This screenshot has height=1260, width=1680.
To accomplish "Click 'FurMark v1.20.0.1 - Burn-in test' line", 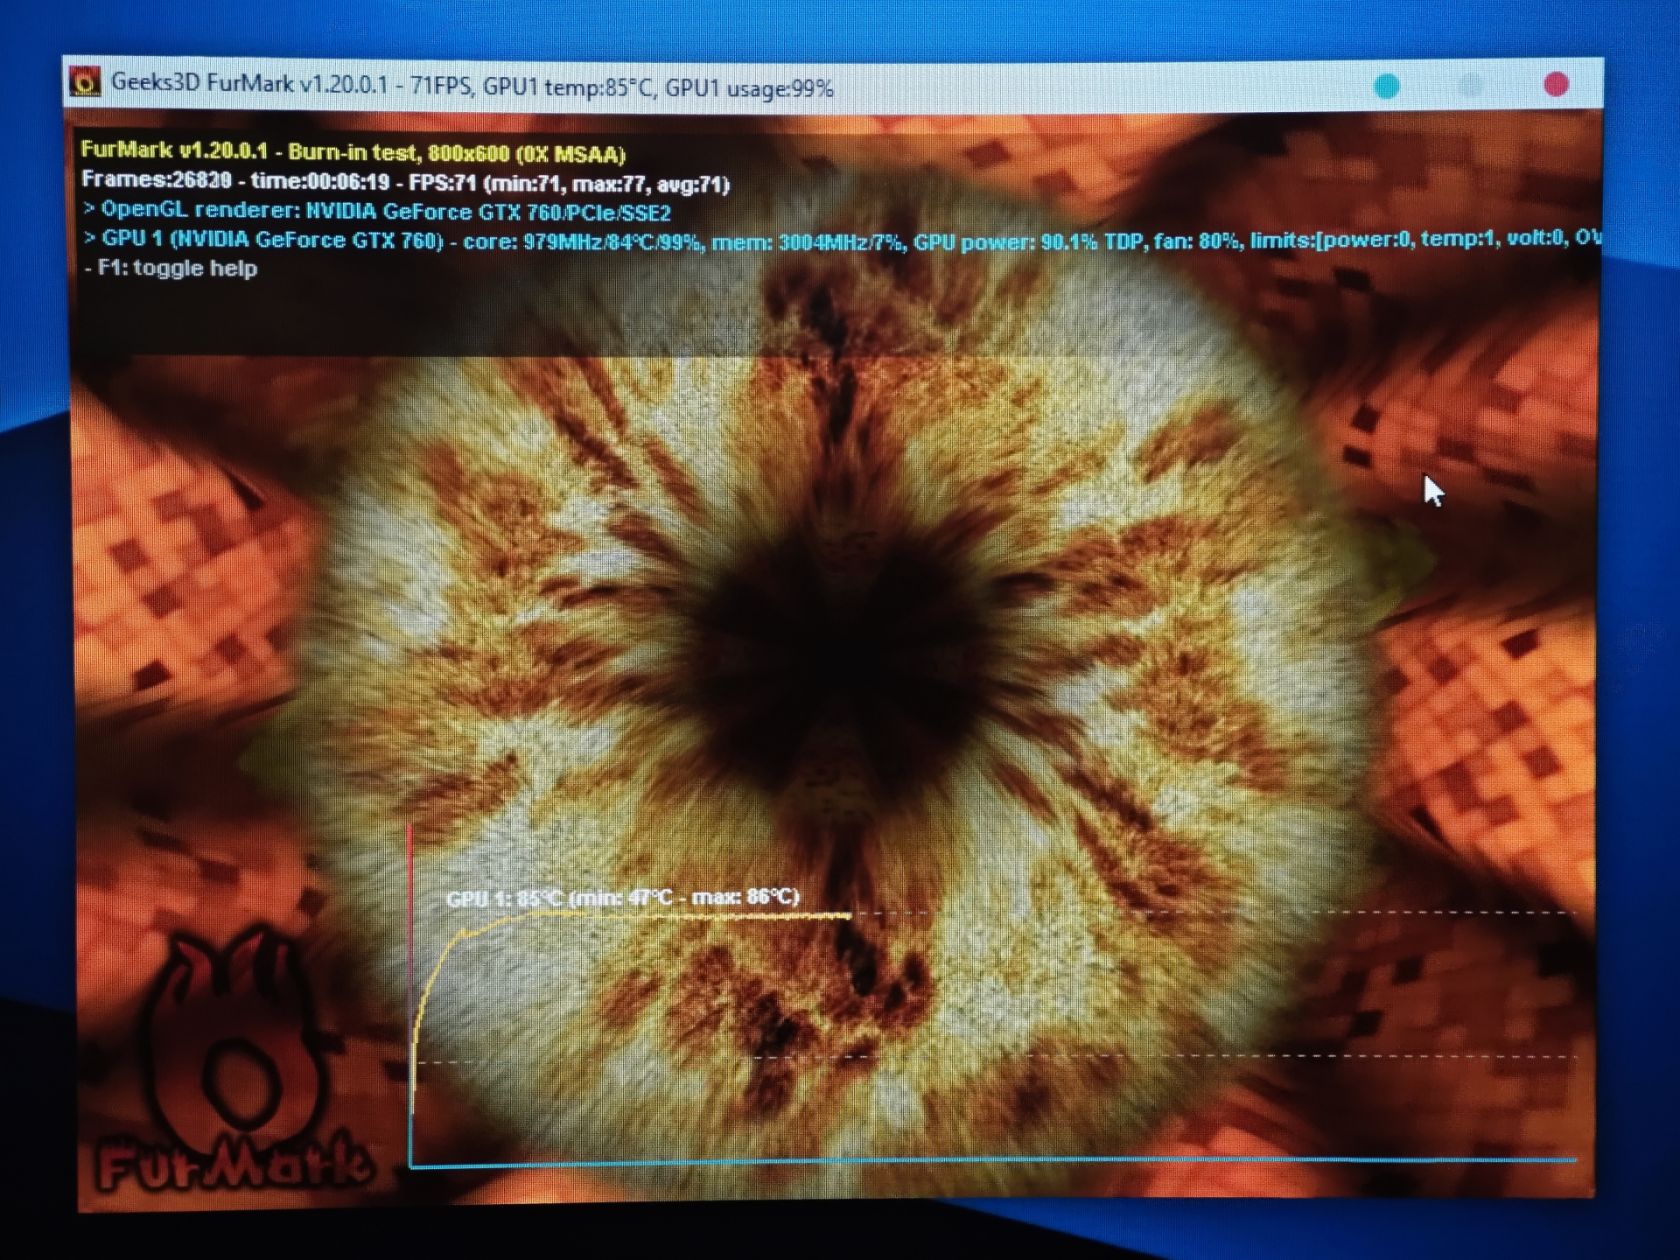I will [x=353, y=153].
